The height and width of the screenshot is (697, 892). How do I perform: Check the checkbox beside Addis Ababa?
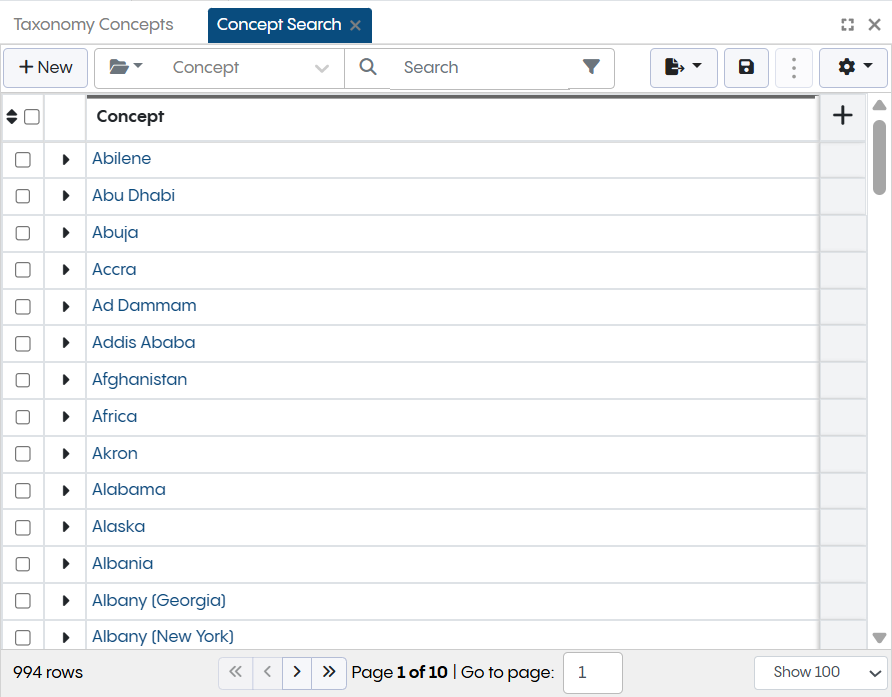click(x=22, y=343)
